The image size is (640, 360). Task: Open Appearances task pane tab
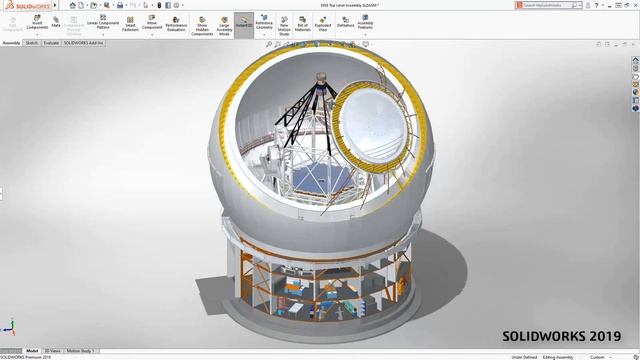[636, 92]
